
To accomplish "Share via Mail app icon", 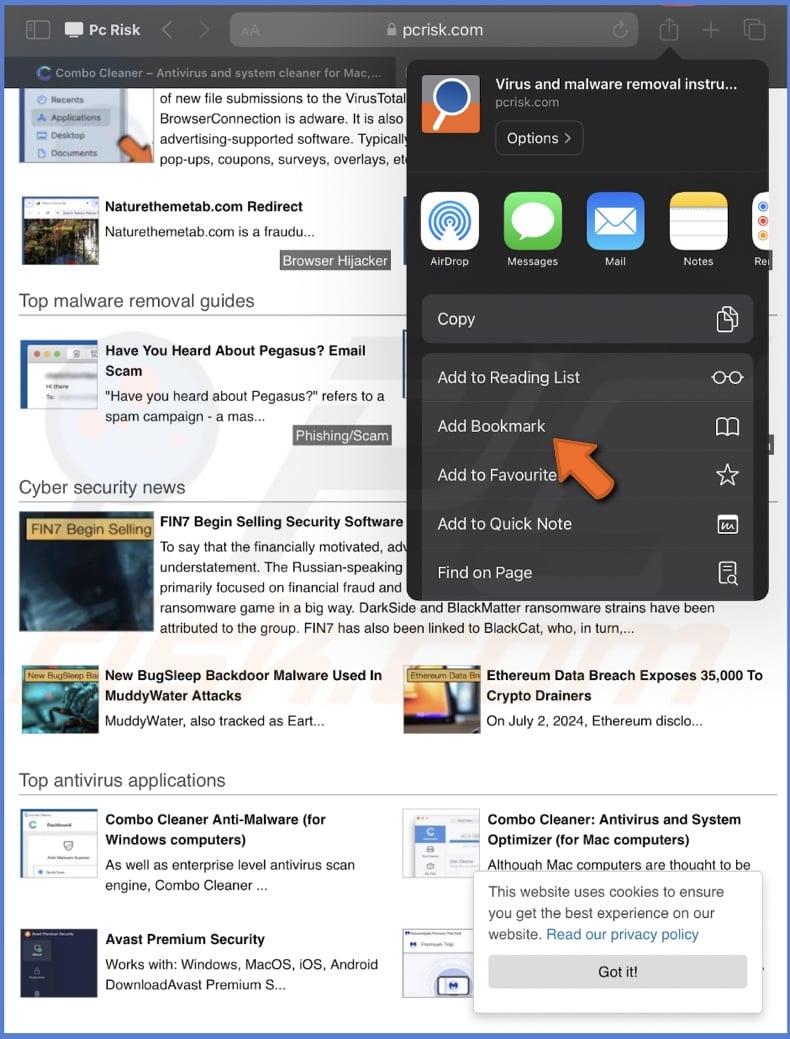I will [615, 221].
